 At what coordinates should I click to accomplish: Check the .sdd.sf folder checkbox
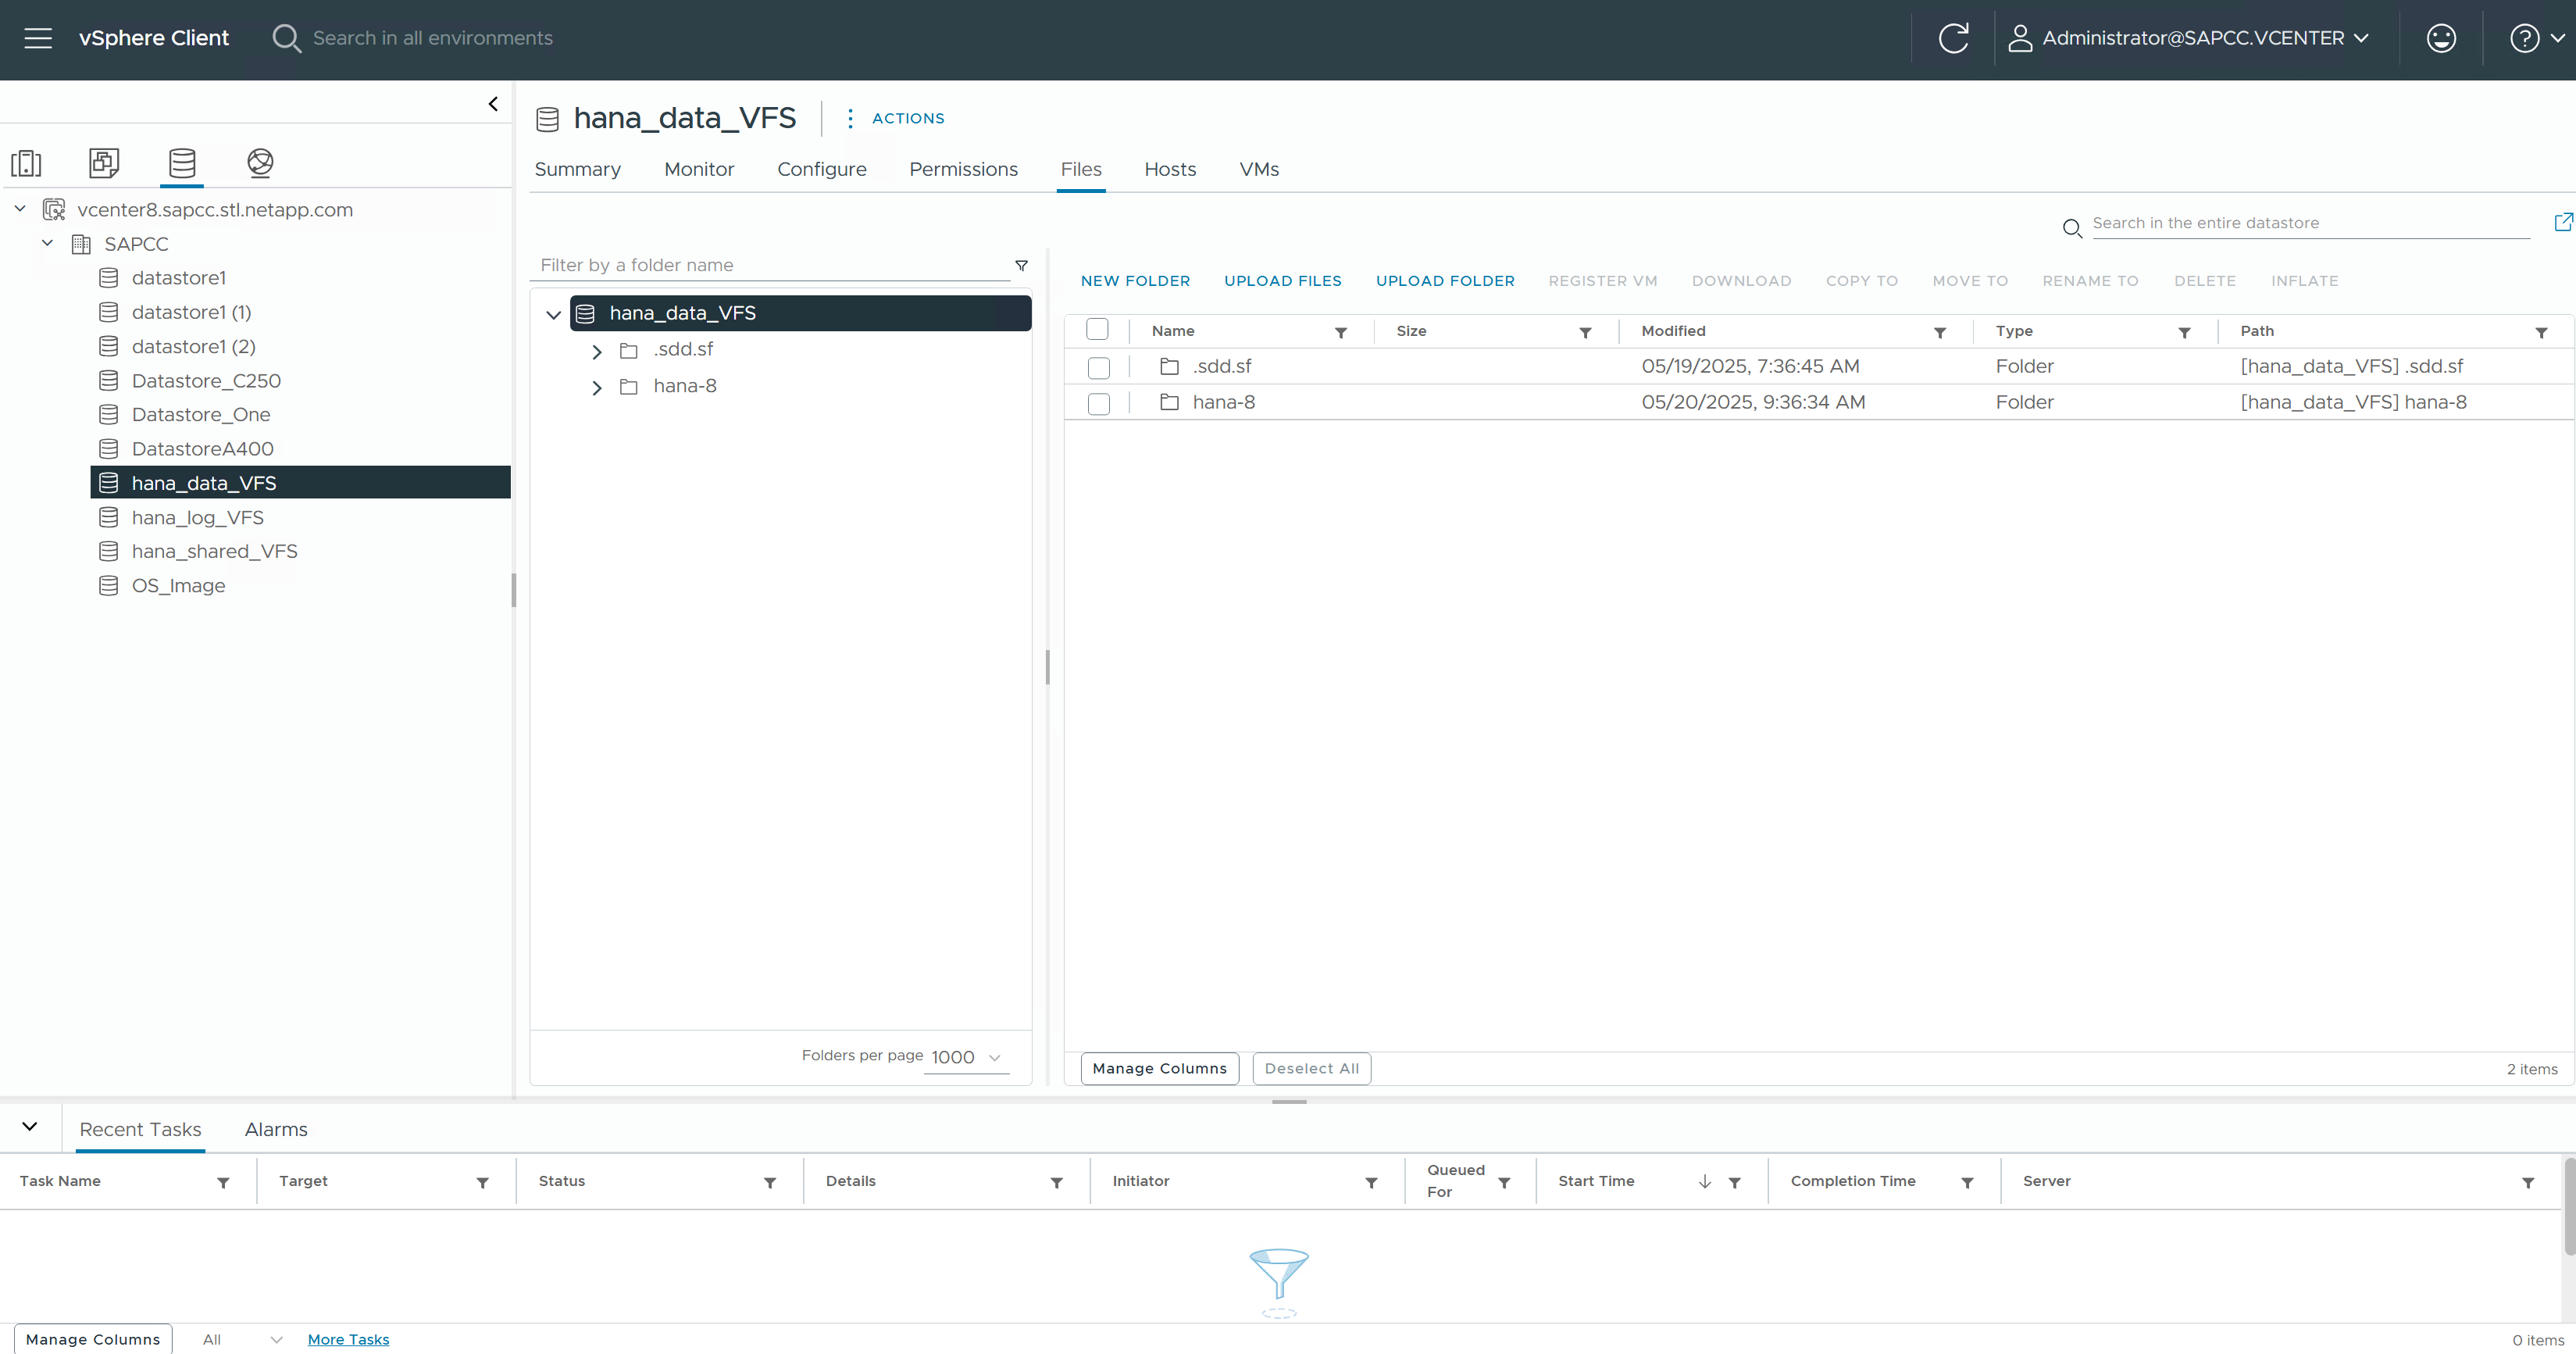(x=1098, y=367)
